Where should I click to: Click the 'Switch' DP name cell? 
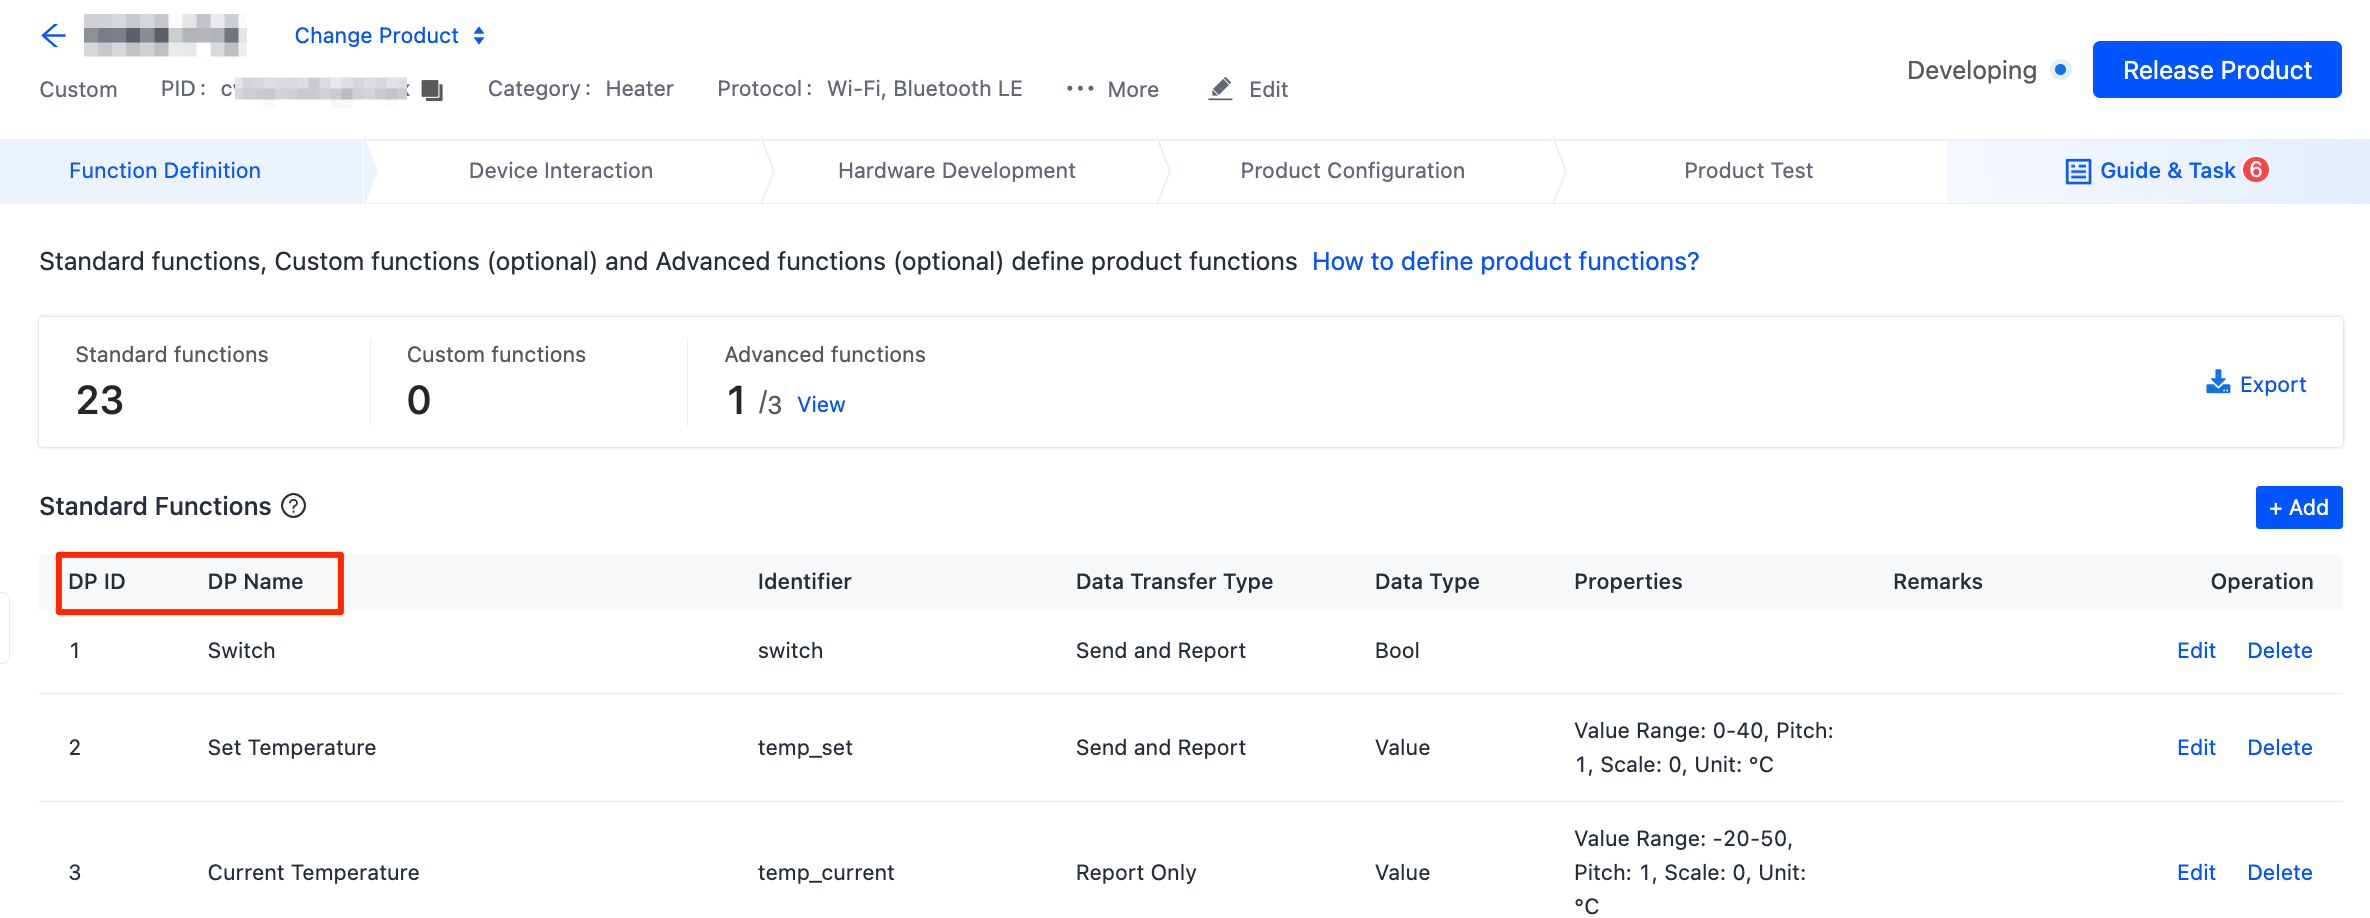click(x=241, y=650)
